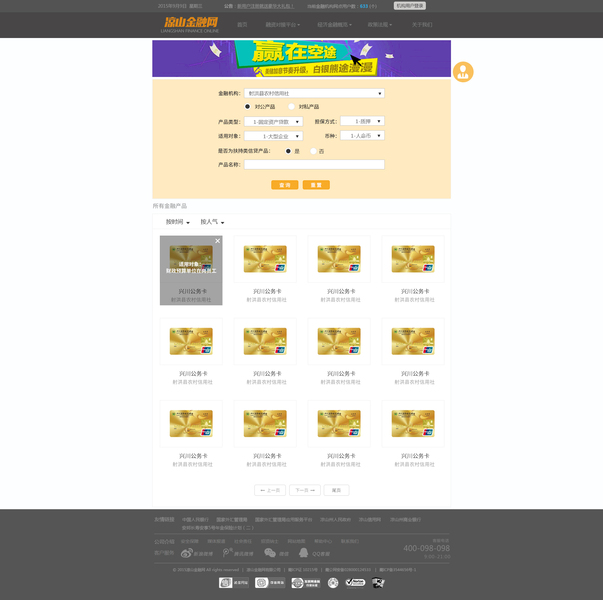Open the 金融机构 dropdown
The width and height of the screenshot is (603, 600).
tap(314, 93)
